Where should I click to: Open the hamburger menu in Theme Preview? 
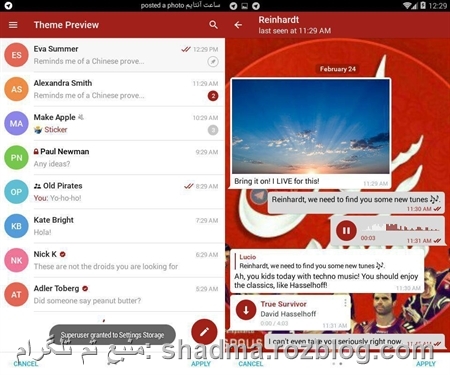pos(13,25)
